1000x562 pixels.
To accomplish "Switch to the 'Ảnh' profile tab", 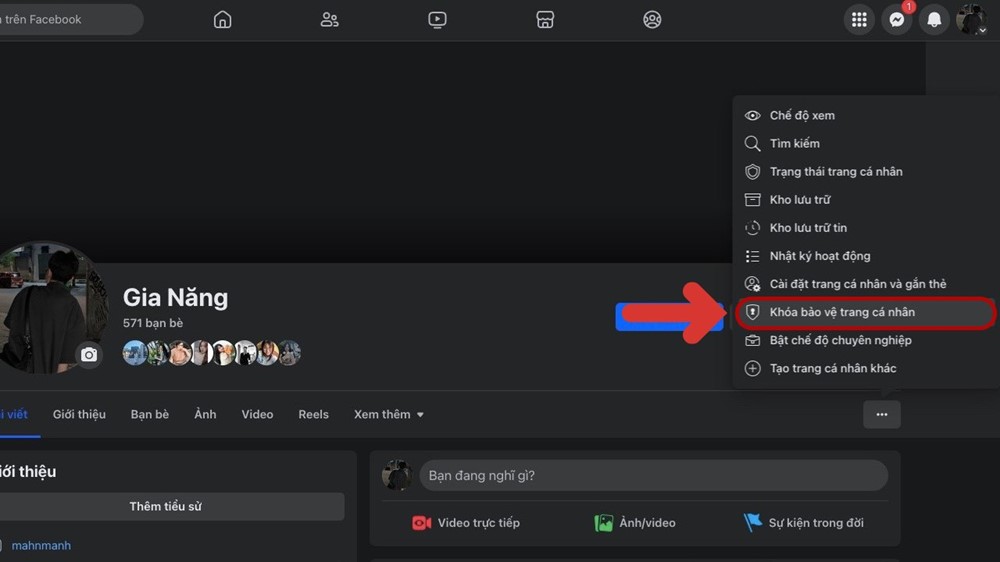I will (x=205, y=414).
